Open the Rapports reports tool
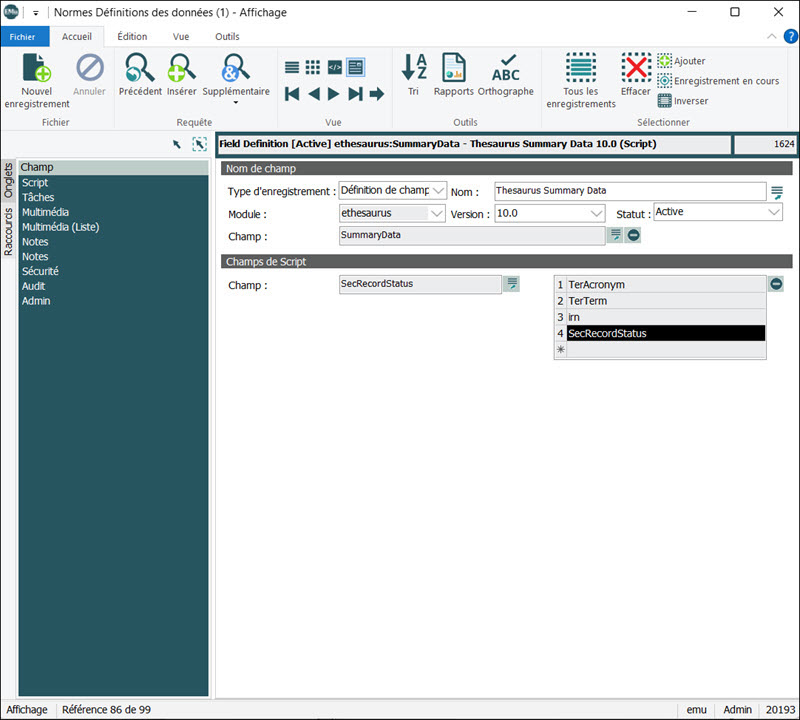Viewport: 800px width, 720px height. pyautogui.click(x=454, y=75)
